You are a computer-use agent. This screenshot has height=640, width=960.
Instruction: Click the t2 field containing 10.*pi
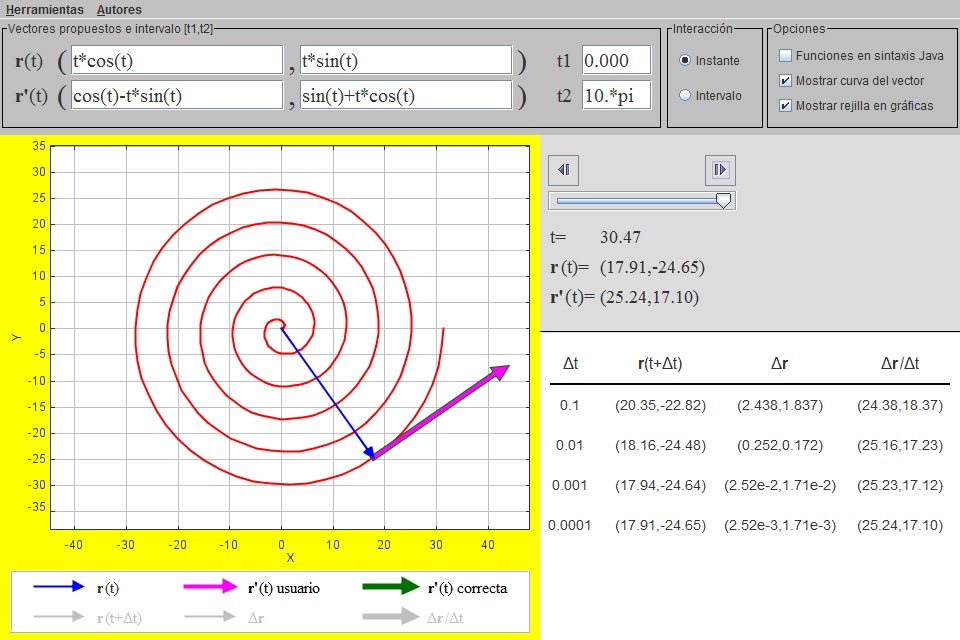click(616, 96)
